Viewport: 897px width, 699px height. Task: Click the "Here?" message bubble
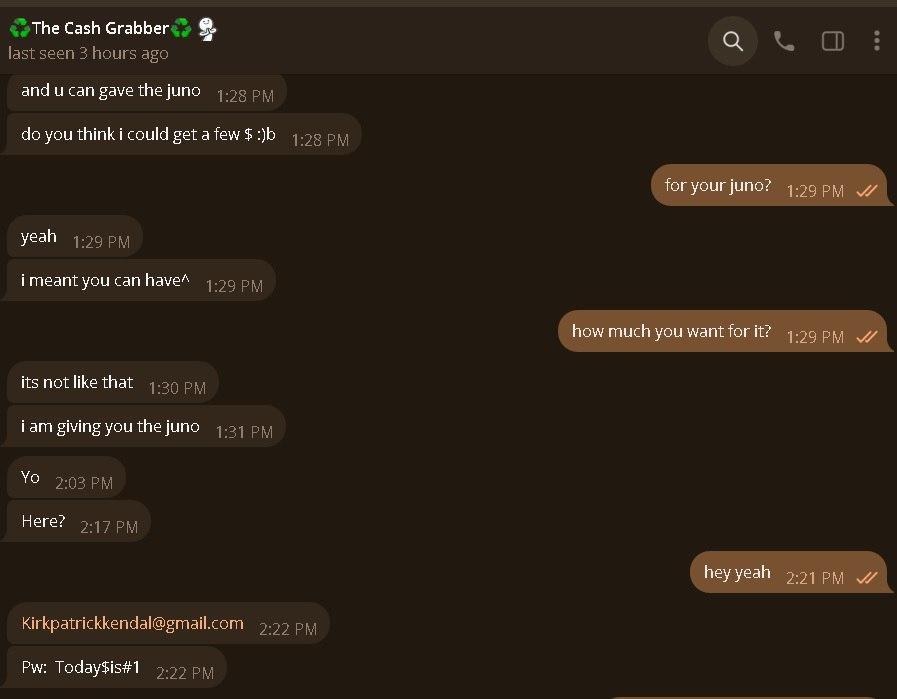click(x=43, y=522)
